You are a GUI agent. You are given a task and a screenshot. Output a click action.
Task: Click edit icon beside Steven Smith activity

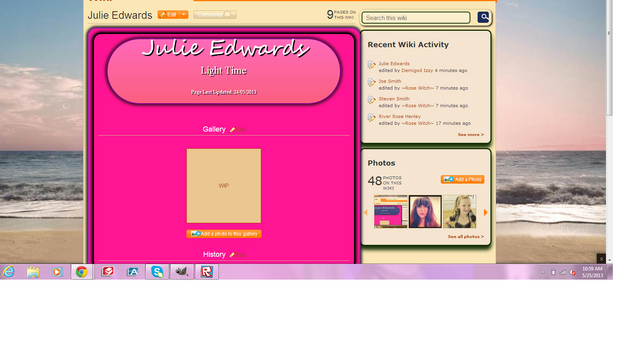371,100
